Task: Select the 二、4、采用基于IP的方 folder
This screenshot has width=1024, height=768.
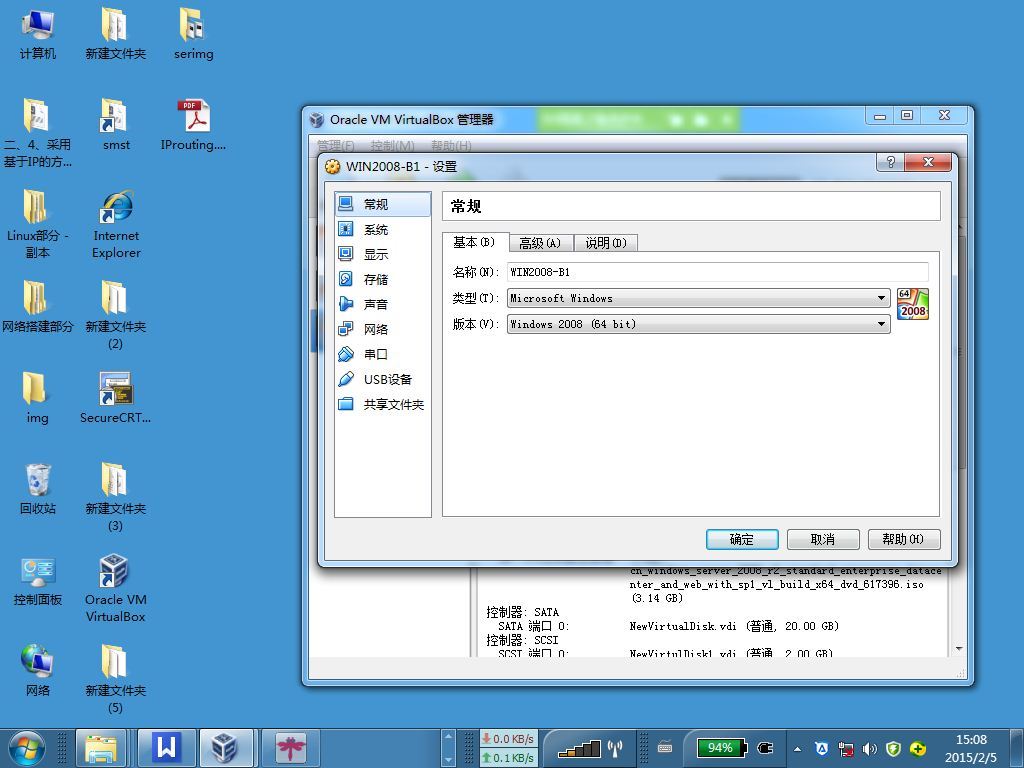Action: (37, 133)
